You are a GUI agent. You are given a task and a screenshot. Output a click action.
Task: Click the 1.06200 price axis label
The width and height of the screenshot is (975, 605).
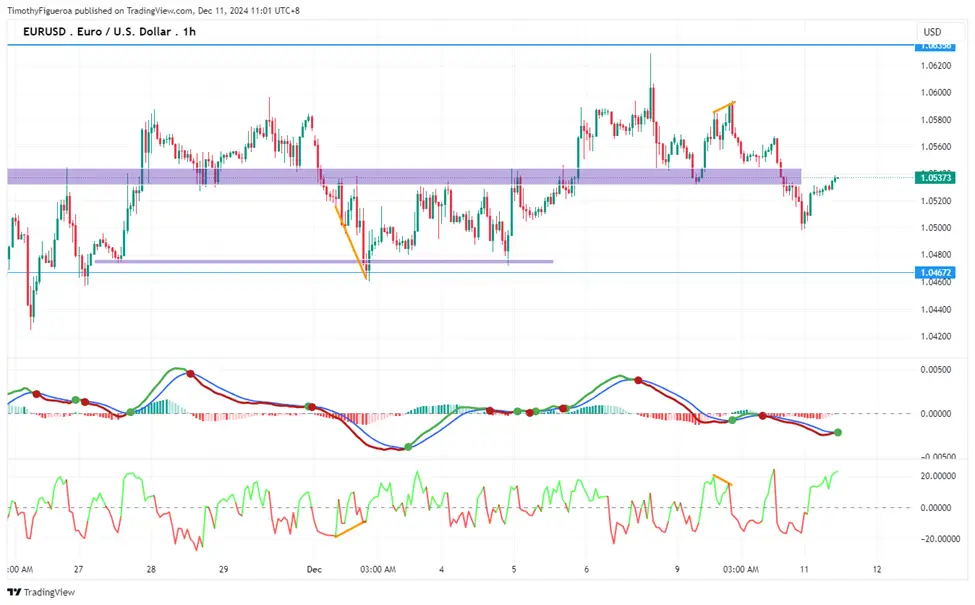[x=936, y=65]
